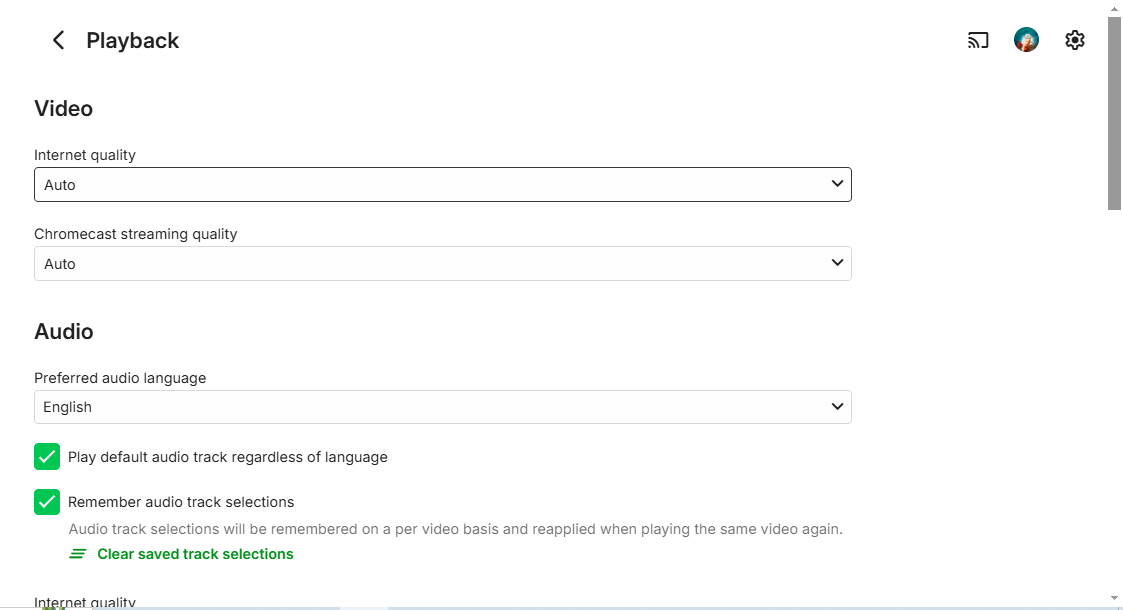Screen dimensions: 1123x610
Task: Click the scroll down arrow of the scrollbar
Action: [x=1114, y=597]
